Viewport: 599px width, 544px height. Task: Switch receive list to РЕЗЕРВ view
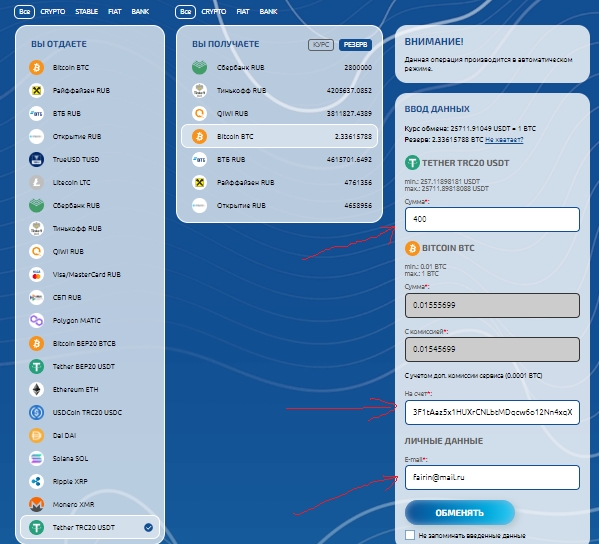pos(355,45)
